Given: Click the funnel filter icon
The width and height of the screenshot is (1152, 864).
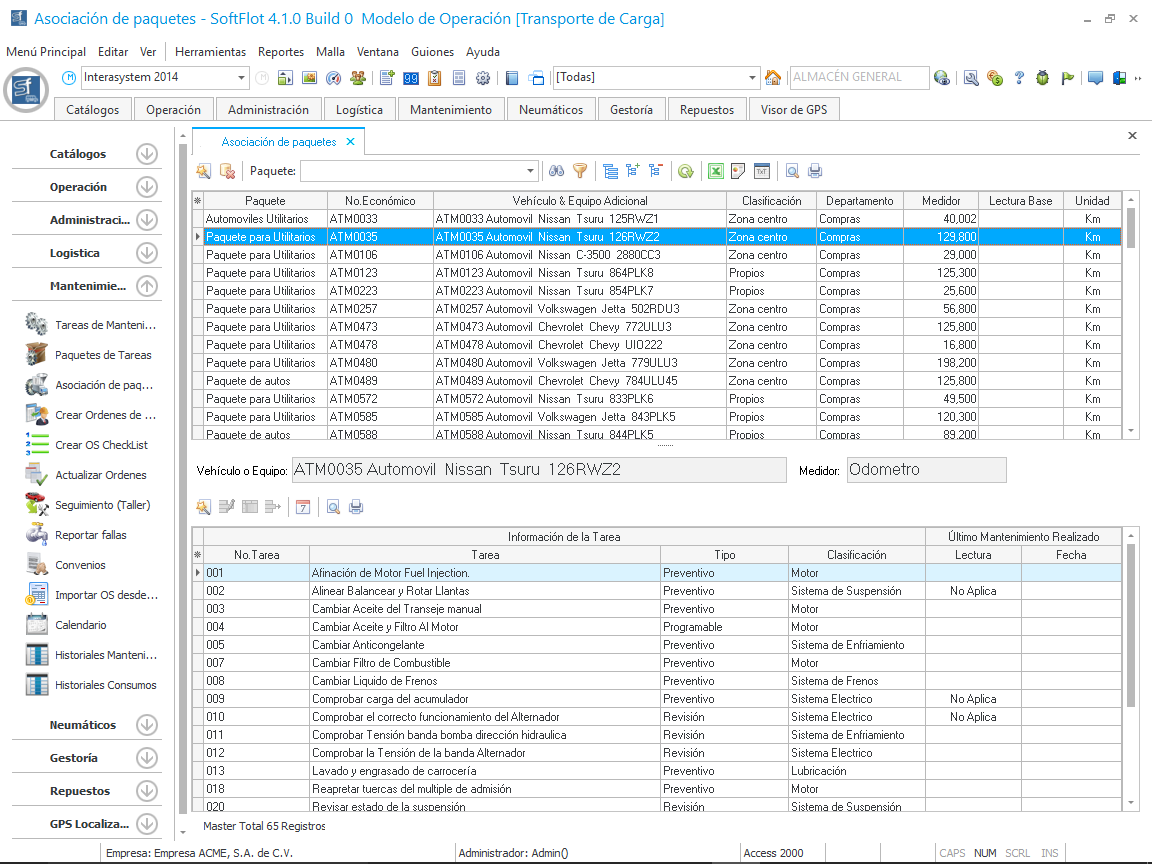Looking at the screenshot, I should 580,171.
